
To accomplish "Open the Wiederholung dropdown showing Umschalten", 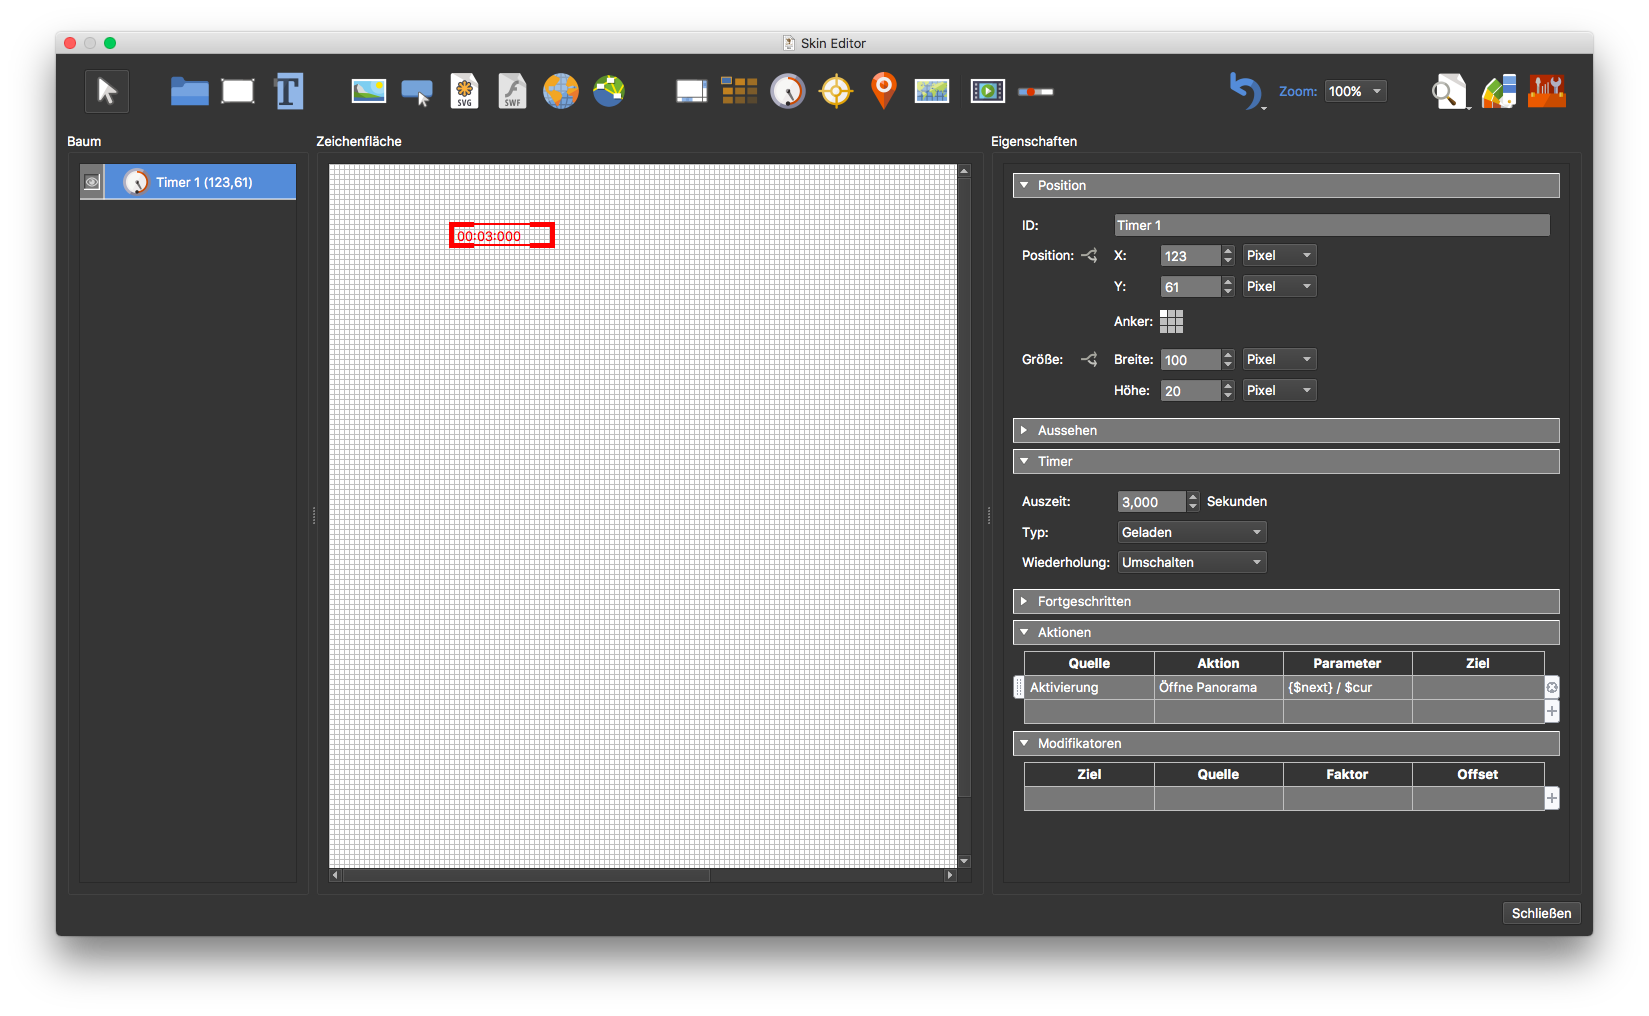I will pyautogui.click(x=1192, y=563).
